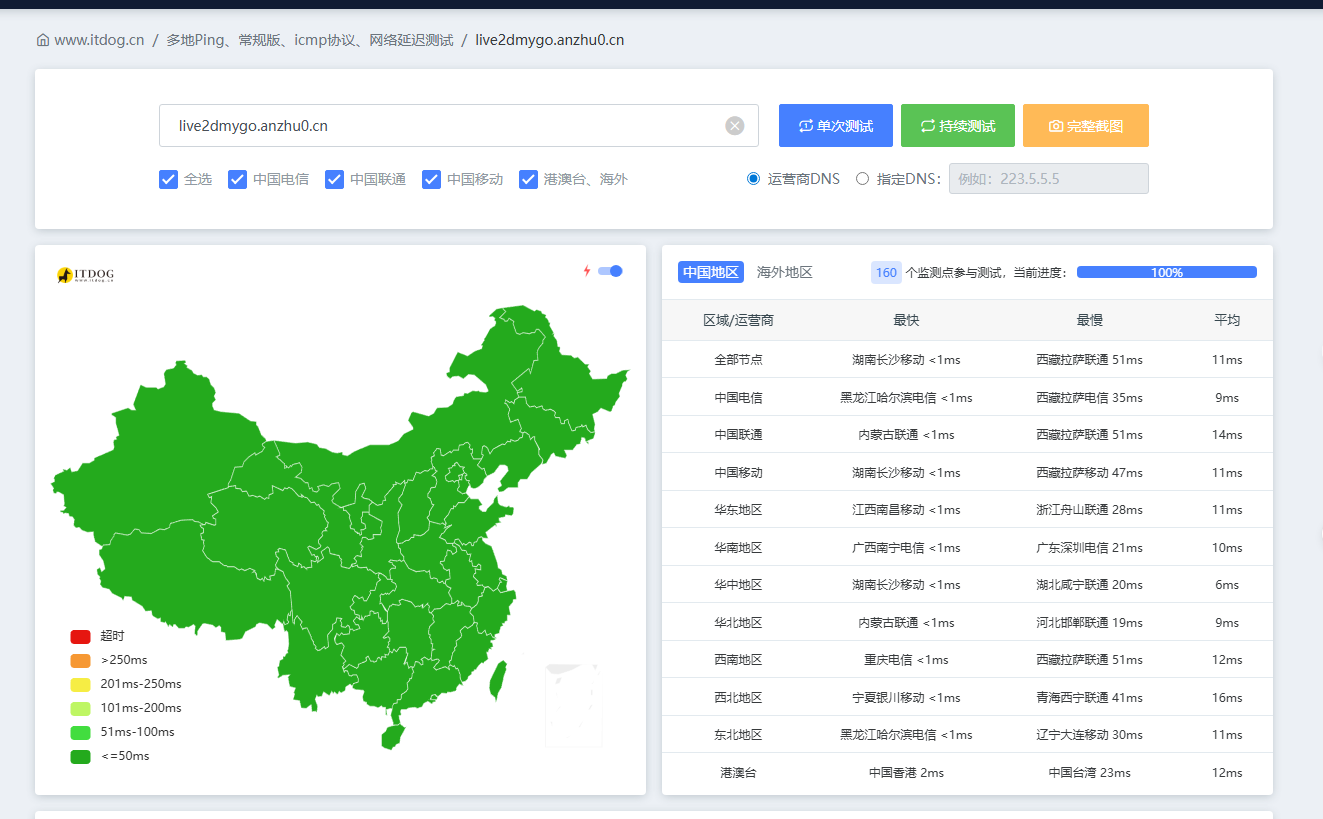1323x819 pixels.
Task: Start a 单次测试 ping test
Action: (x=836, y=126)
